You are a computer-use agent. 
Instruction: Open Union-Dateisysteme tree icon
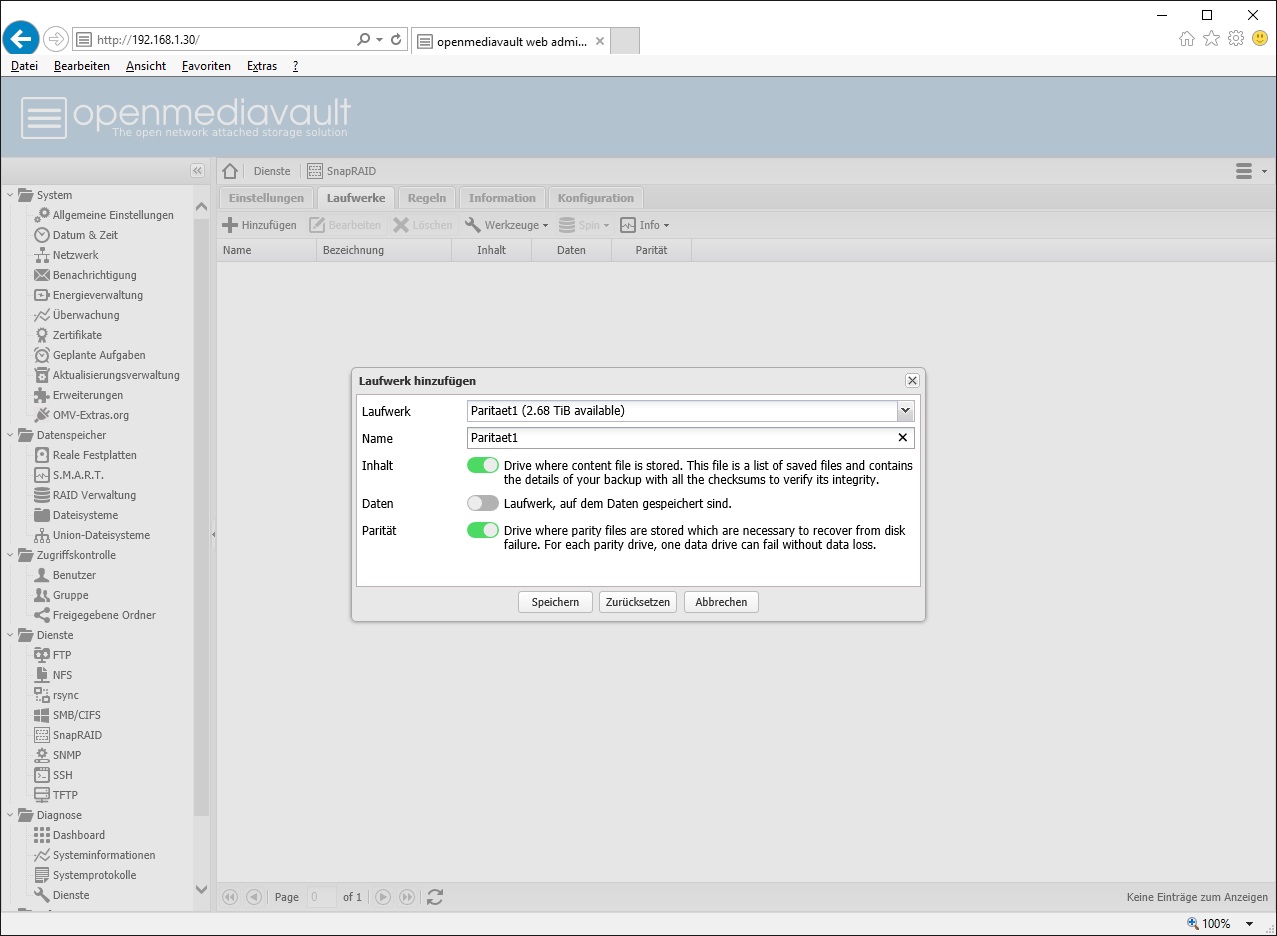[x=42, y=535]
